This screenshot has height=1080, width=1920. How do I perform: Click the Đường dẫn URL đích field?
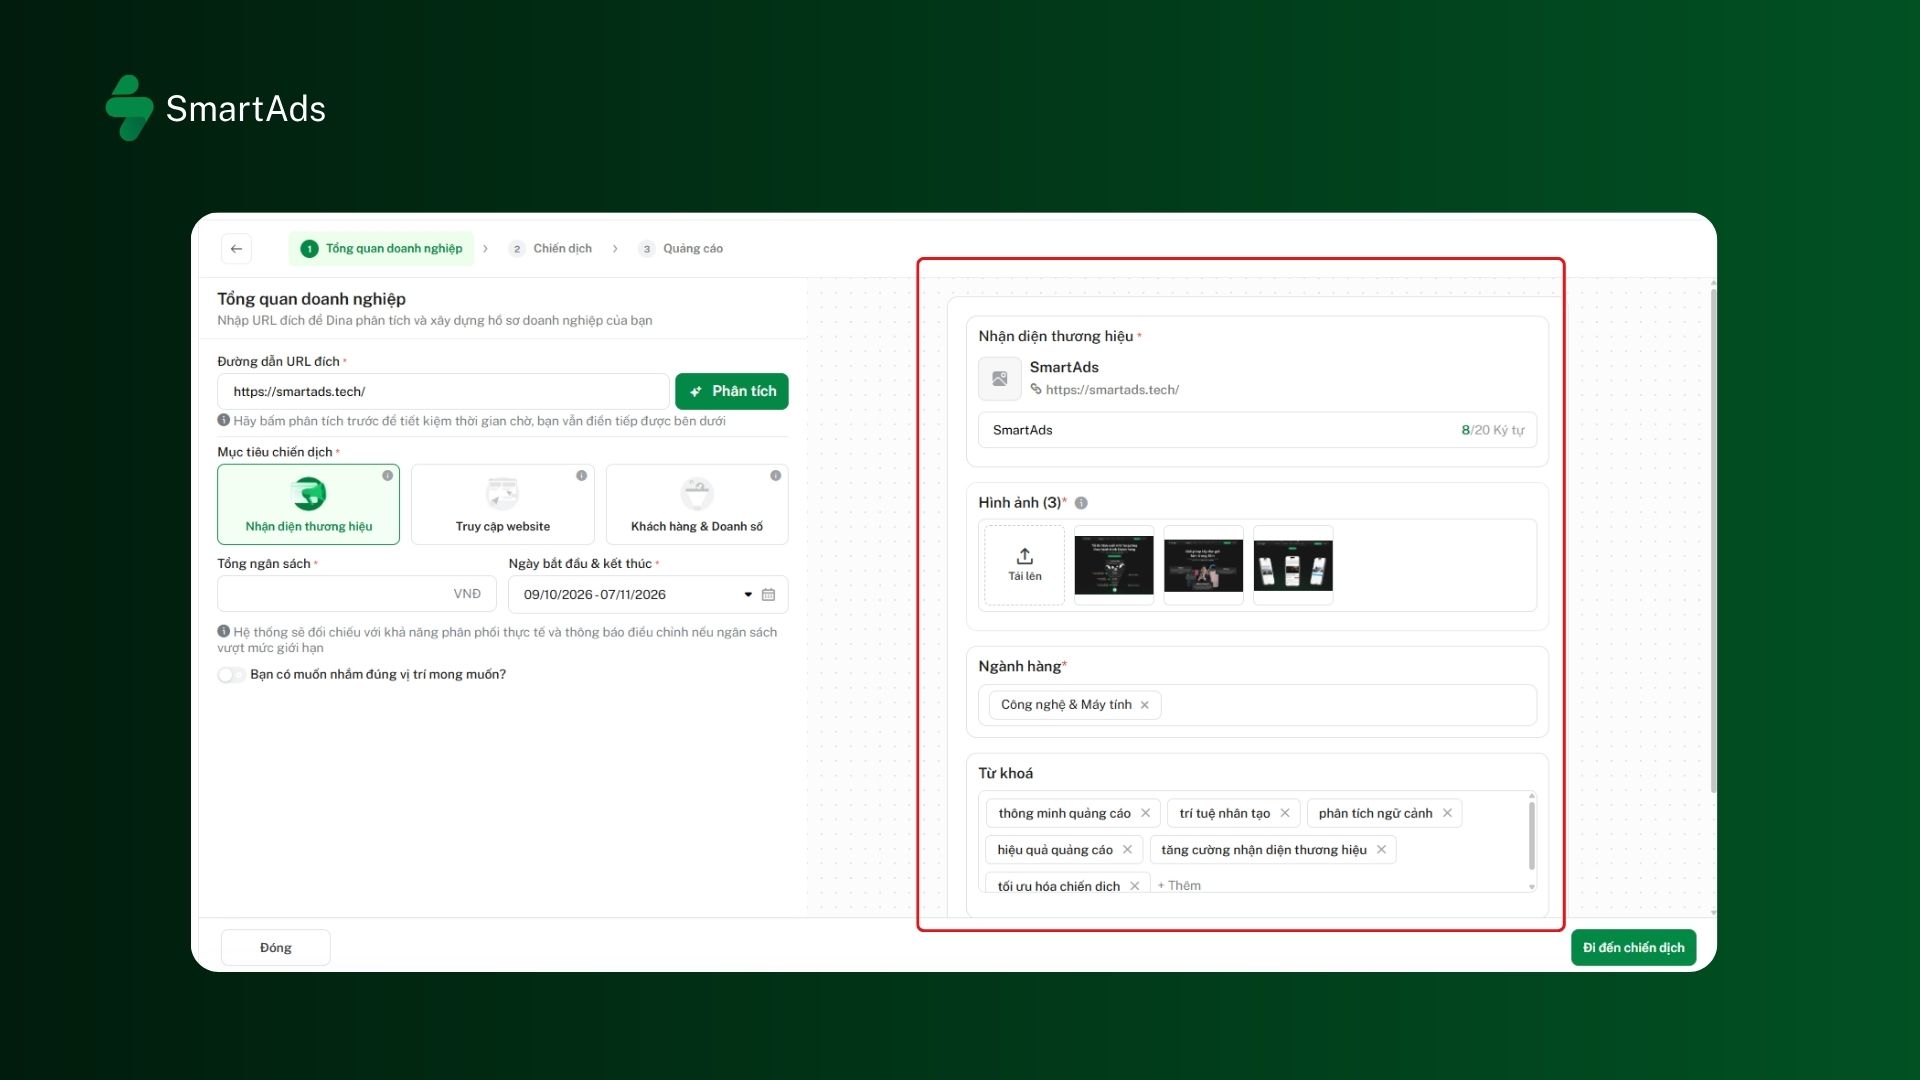coord(443,392)
